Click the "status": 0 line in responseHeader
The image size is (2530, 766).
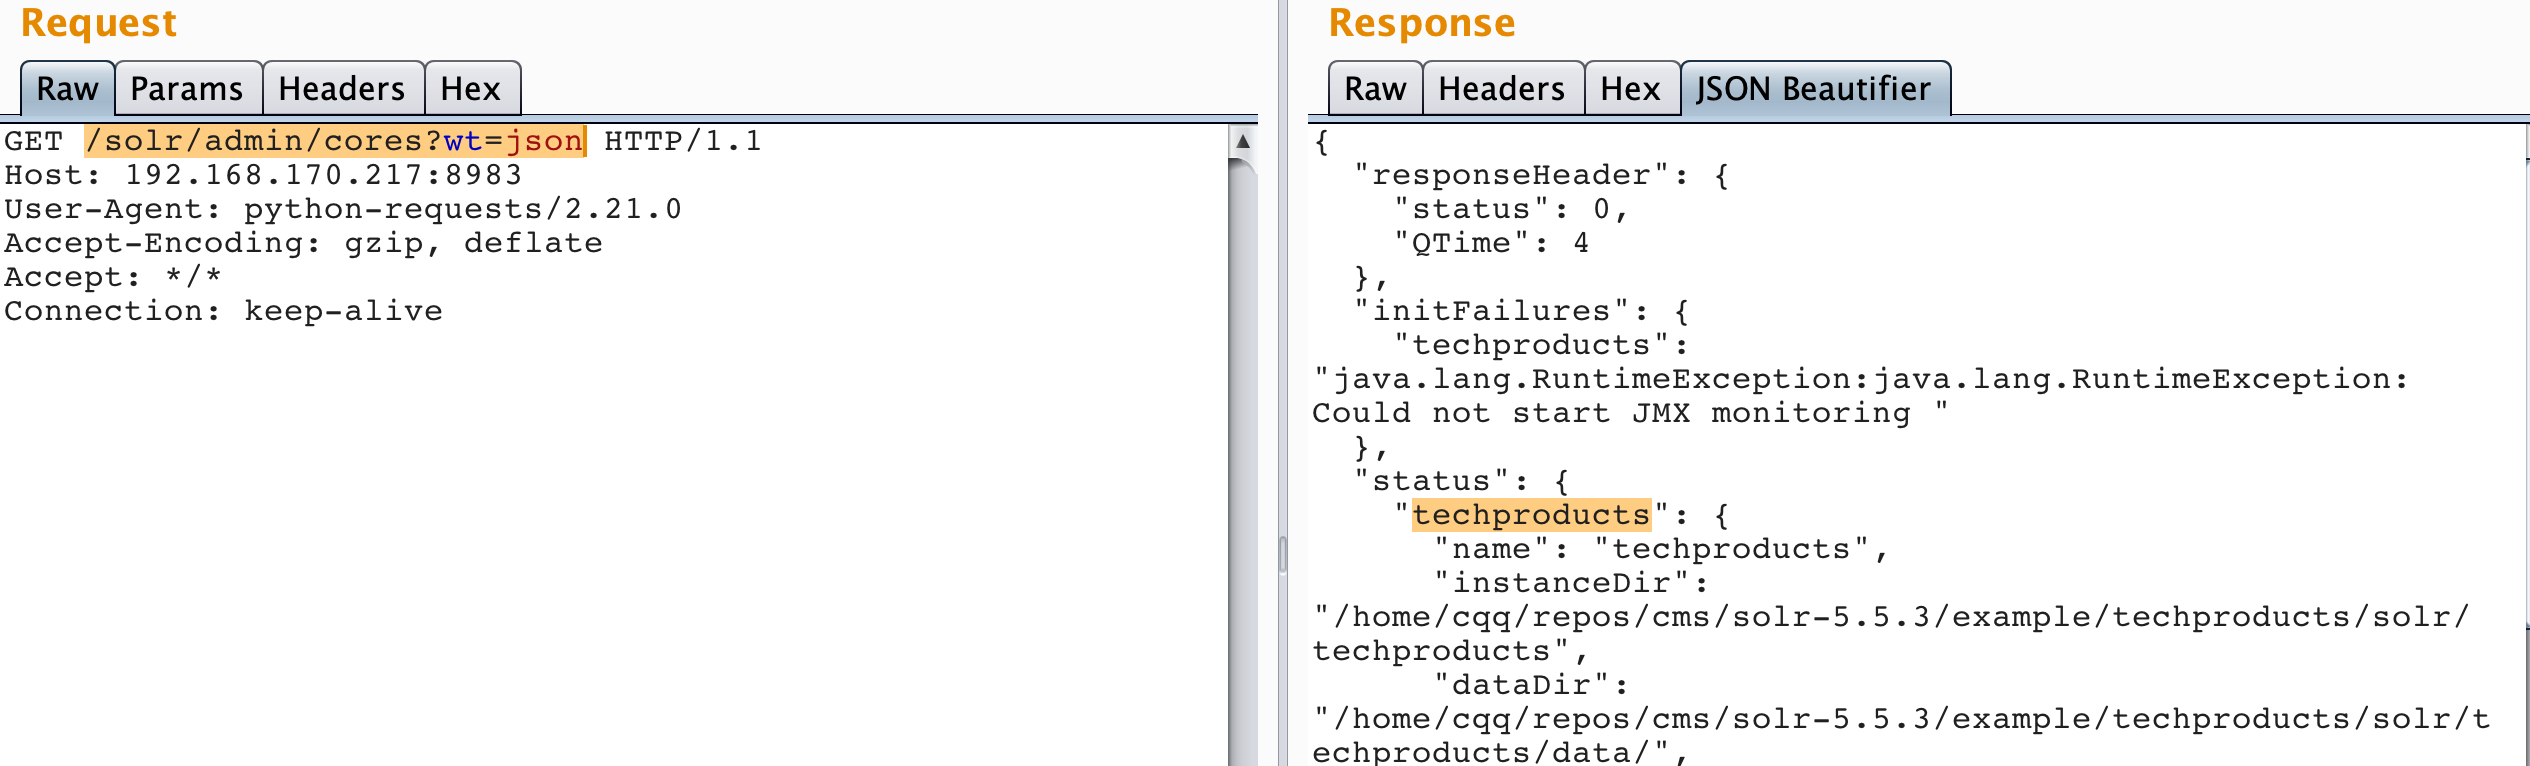[x=1511, y=209]
